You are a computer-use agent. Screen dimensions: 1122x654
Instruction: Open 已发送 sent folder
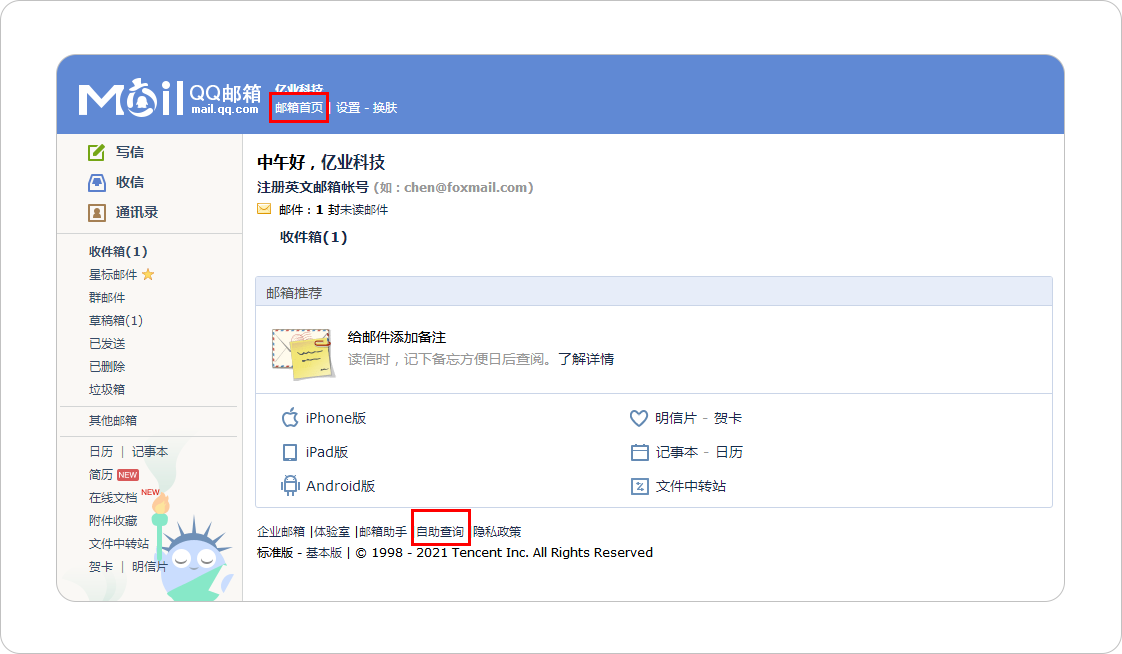pyautogui.click(x=107, y=343)
